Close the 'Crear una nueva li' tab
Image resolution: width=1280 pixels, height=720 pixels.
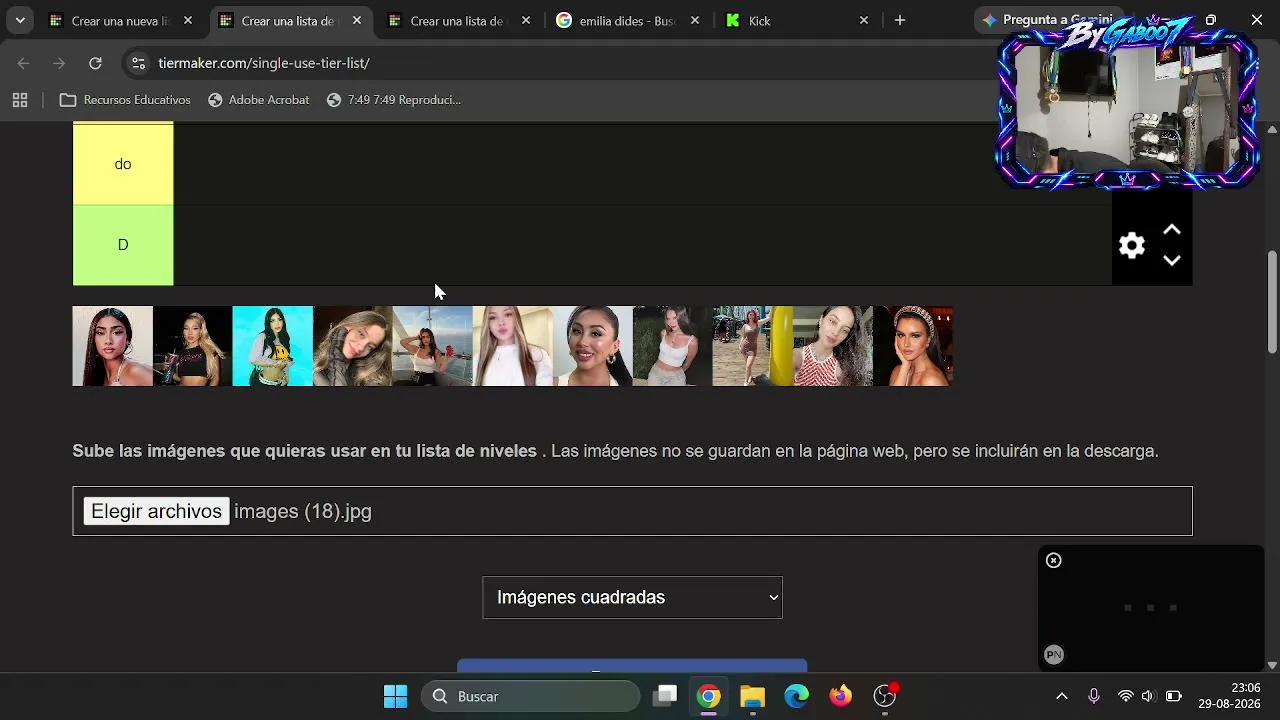pyautogui.click(x=187, y=20)
